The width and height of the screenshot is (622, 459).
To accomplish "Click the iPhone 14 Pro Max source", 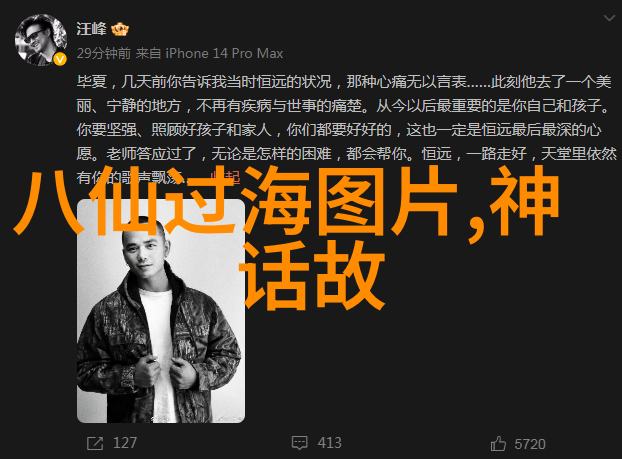I will pyautogui.click(x=224, y=53).
